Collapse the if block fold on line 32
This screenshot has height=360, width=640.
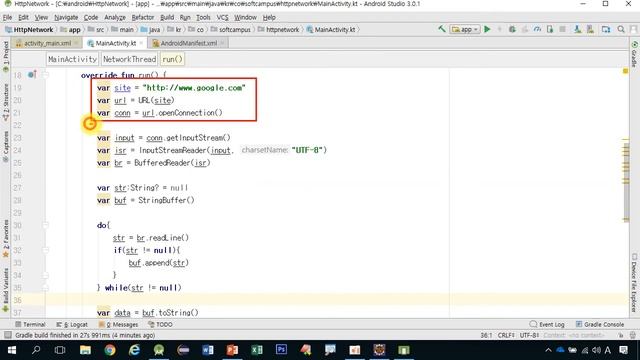coord(46,250)
